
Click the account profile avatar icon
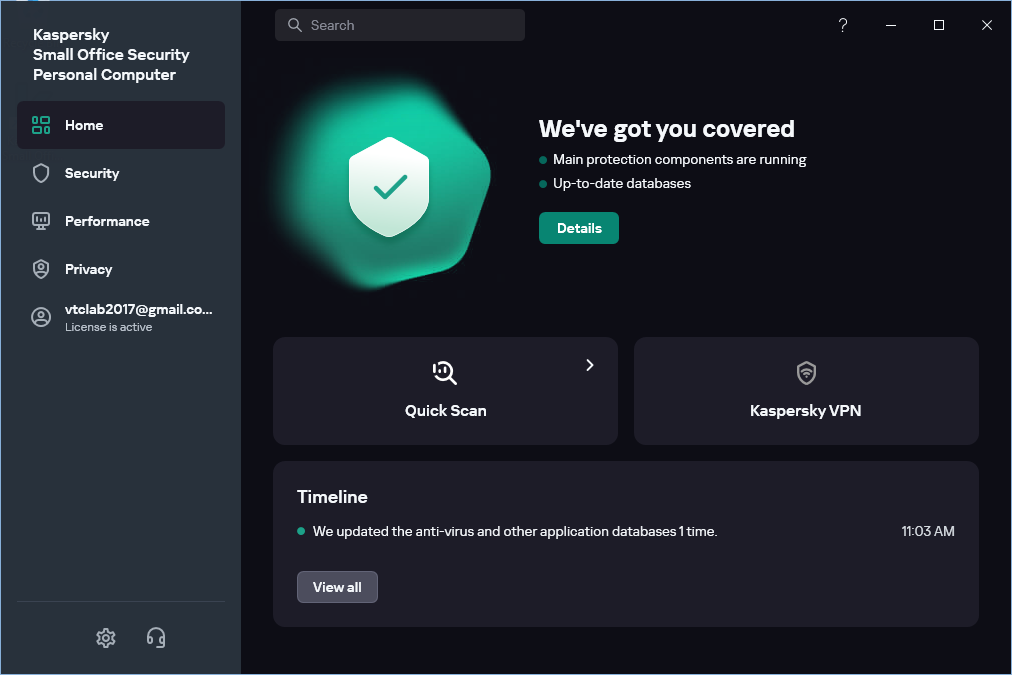point(41,317)
